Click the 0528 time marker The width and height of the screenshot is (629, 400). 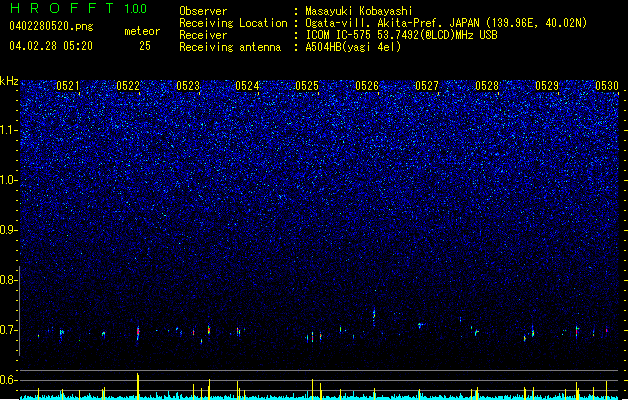click(487, 86)
